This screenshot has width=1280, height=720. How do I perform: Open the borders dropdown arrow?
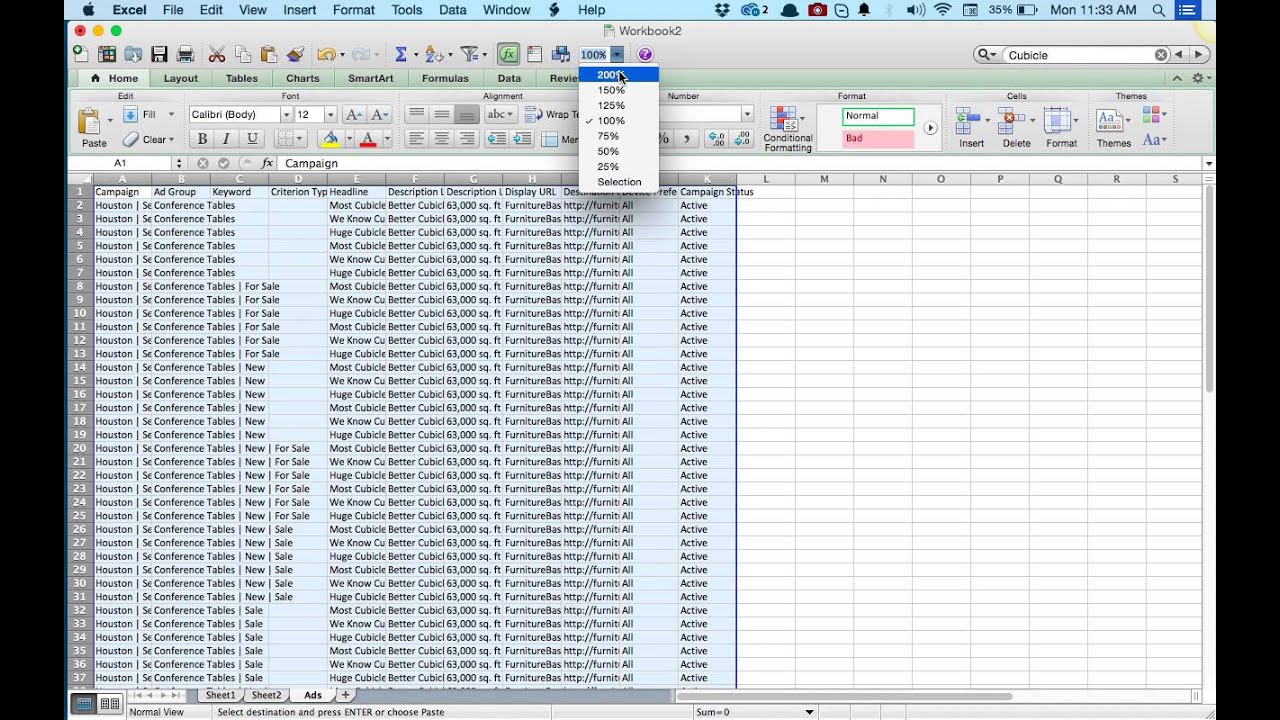[300, 139]
